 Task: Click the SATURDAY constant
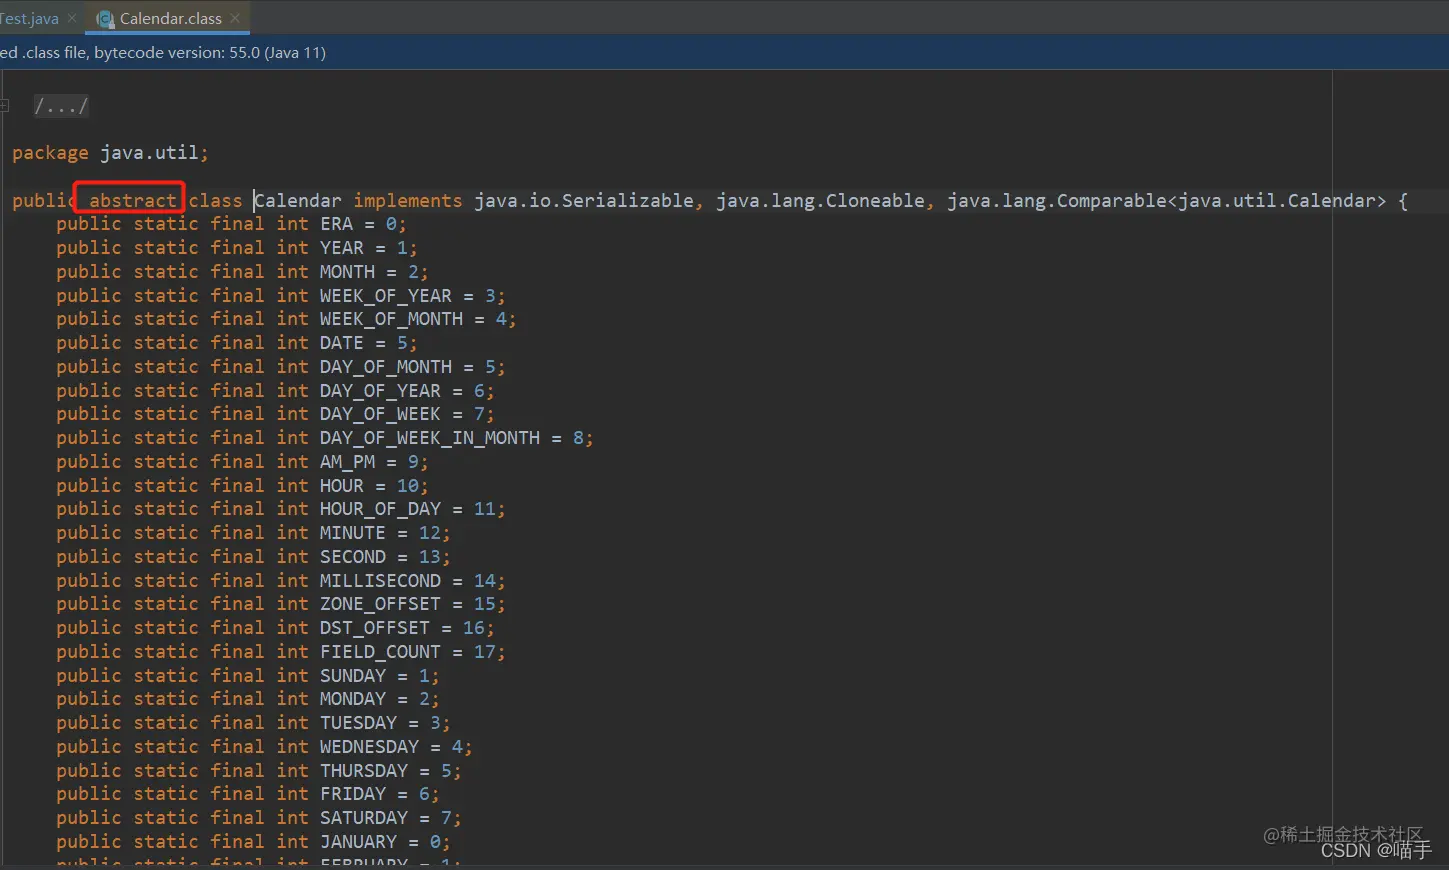tap(364, 818)
